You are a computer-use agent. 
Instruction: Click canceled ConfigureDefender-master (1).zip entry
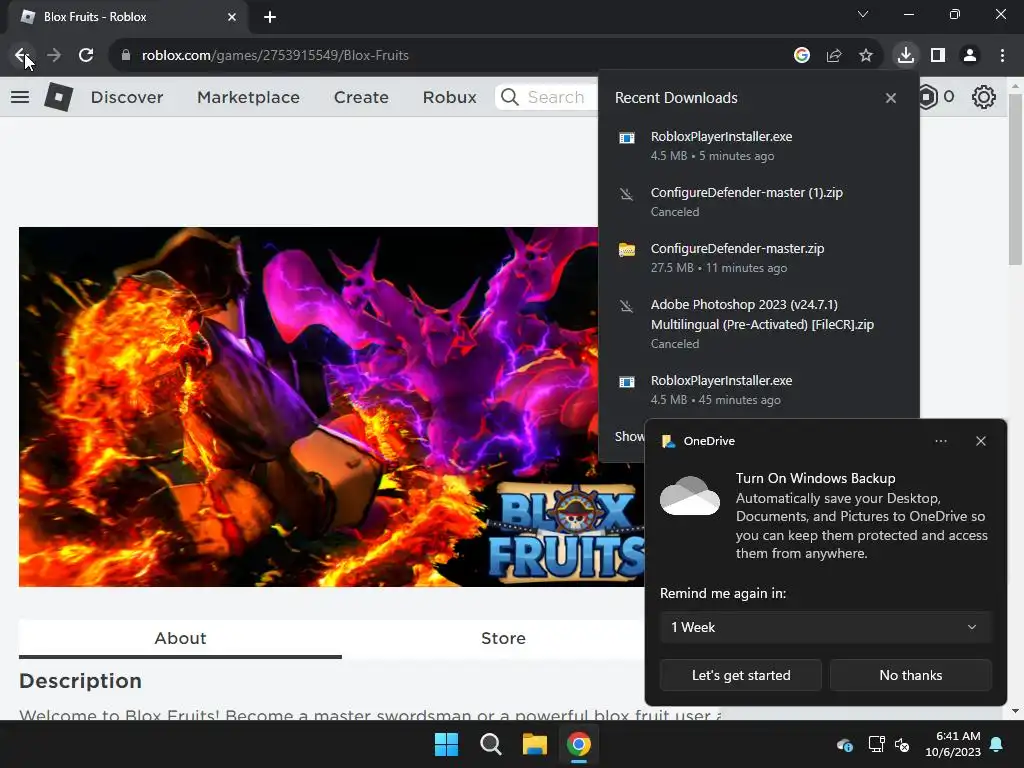pos(759,202)
